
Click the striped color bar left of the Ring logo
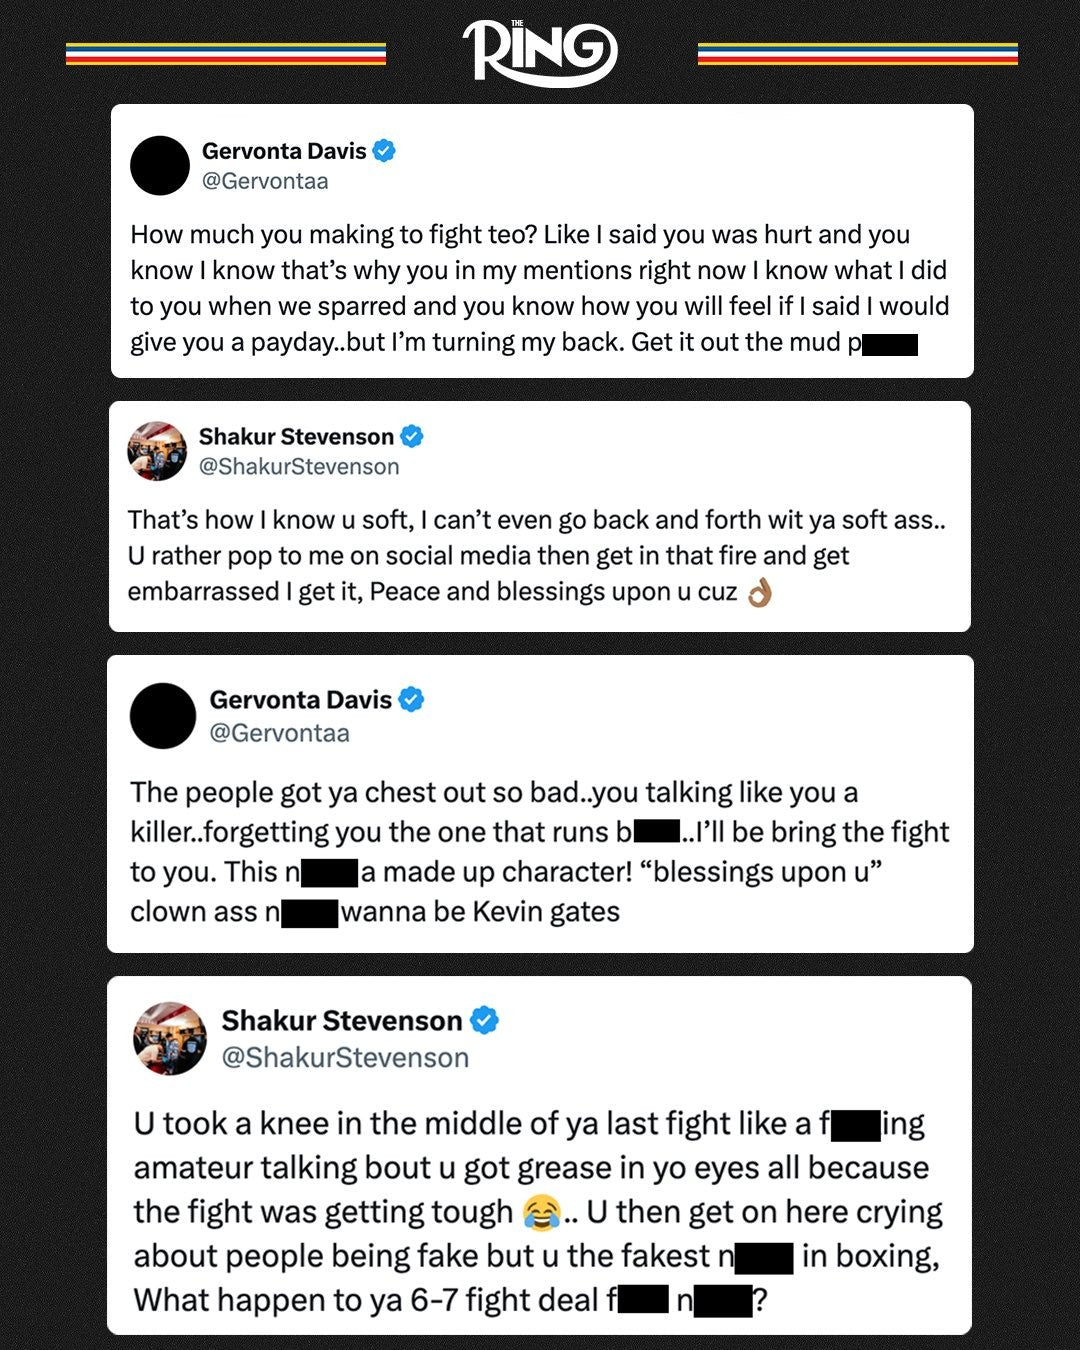(x=226, y=53)
